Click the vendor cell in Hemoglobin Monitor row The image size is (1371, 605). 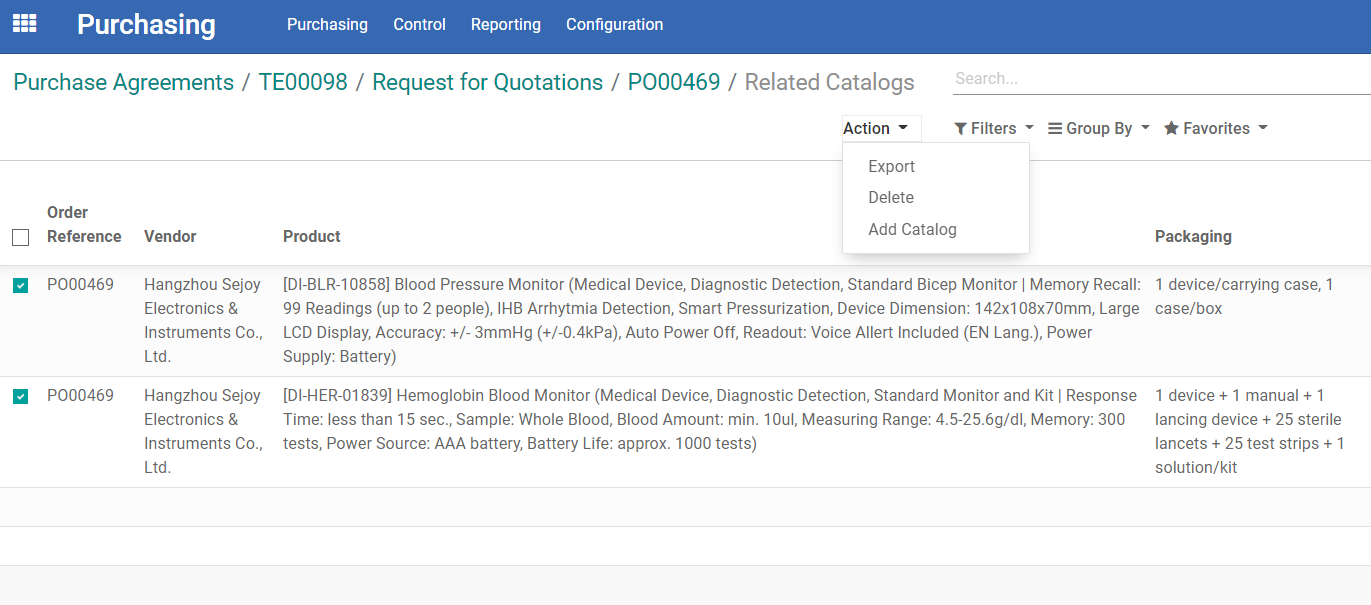click(203, 431)
